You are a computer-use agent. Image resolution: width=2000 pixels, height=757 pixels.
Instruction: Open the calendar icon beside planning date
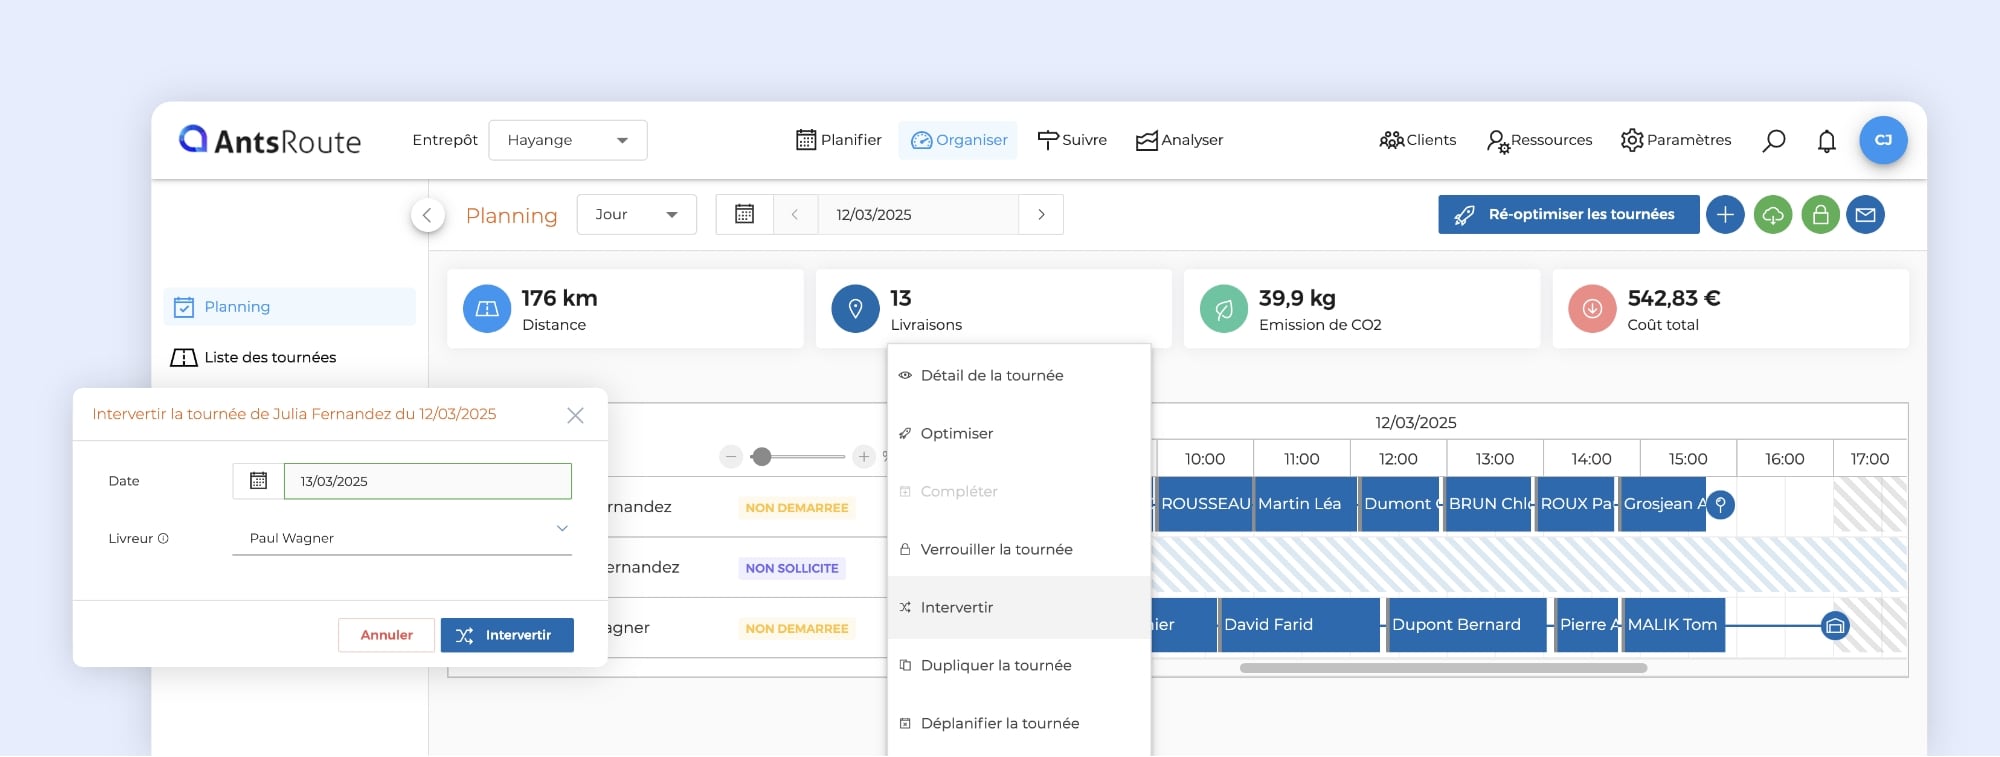pyautogui.click(x=745, y=215)
